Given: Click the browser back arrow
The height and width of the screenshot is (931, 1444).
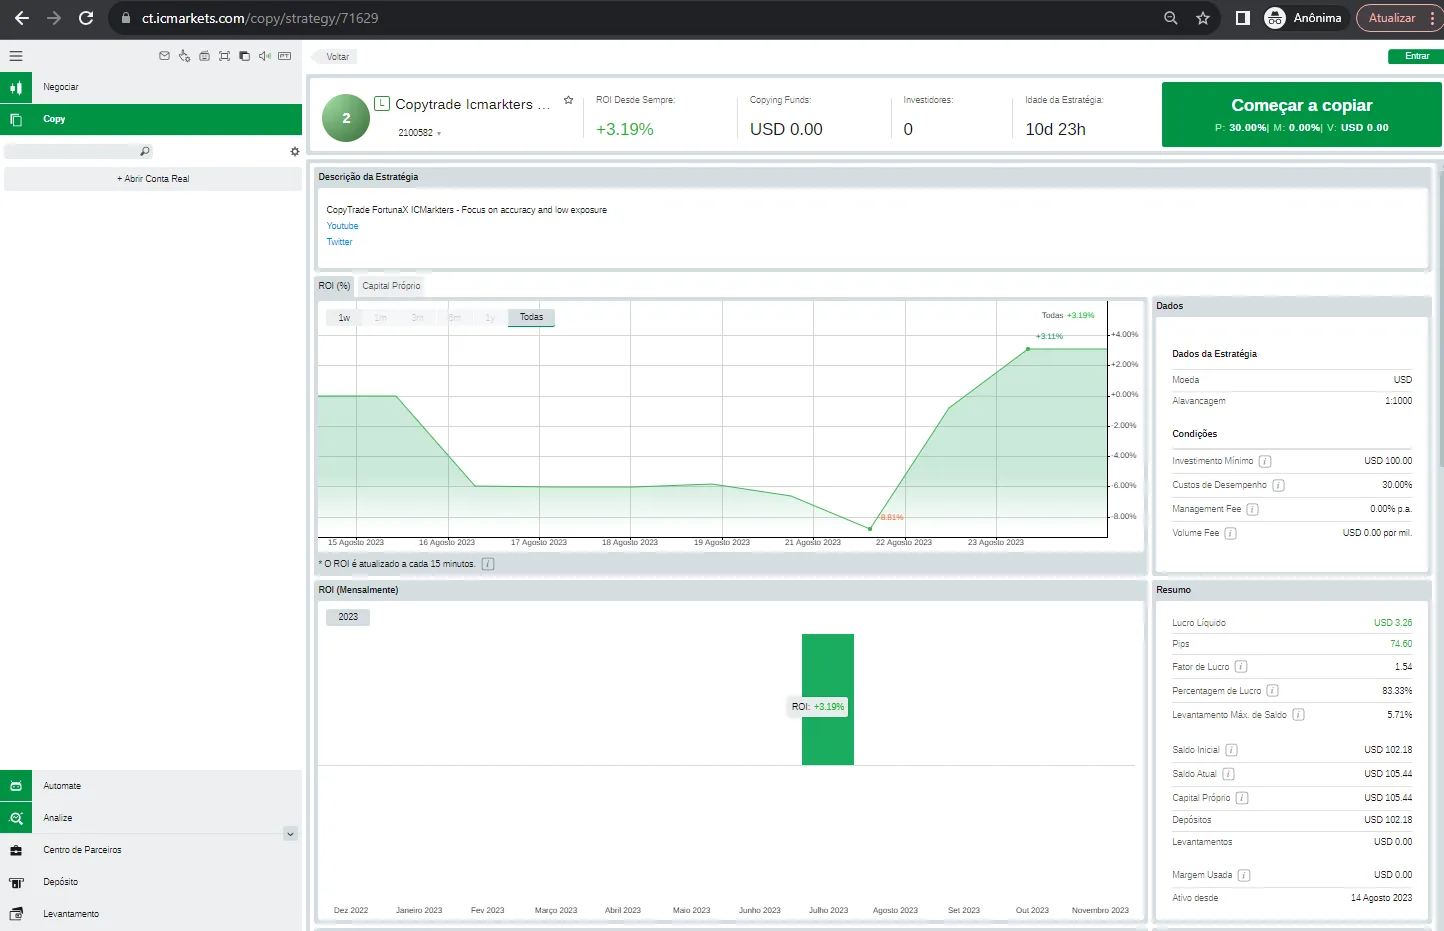Looking at the screenshot, I should coord(22,18).
